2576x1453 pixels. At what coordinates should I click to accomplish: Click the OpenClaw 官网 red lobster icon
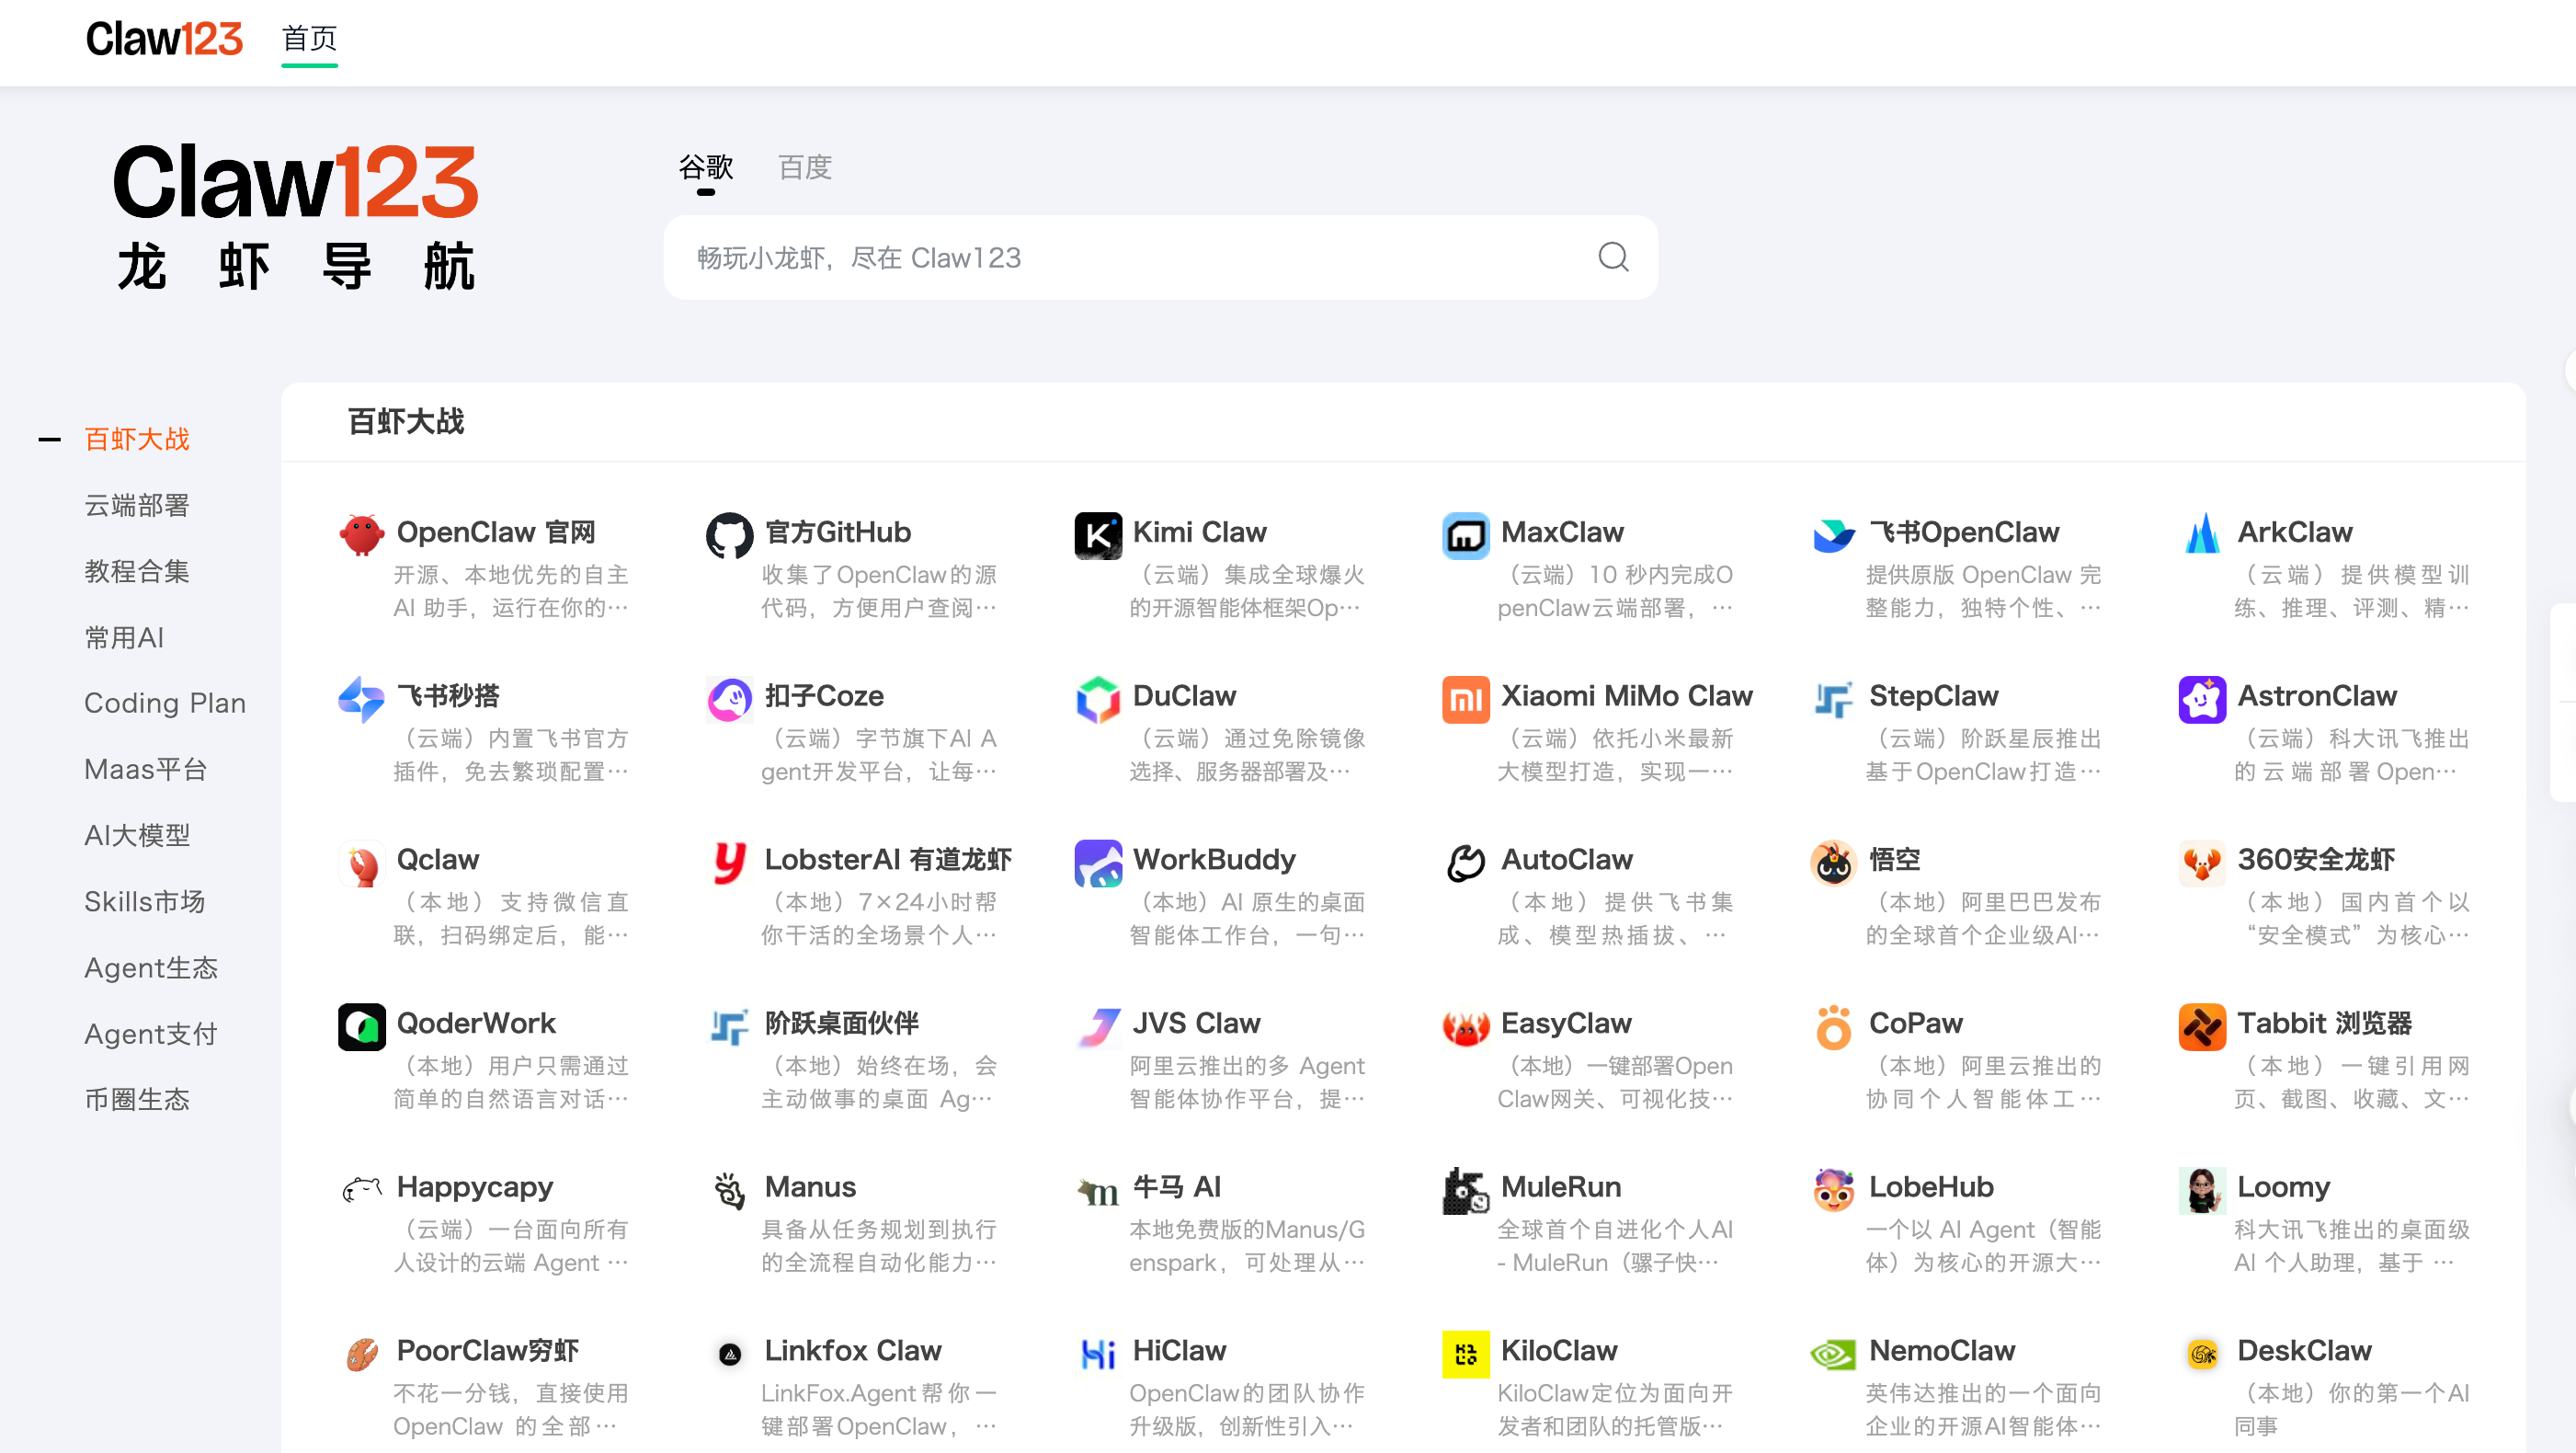pos(361,536)
